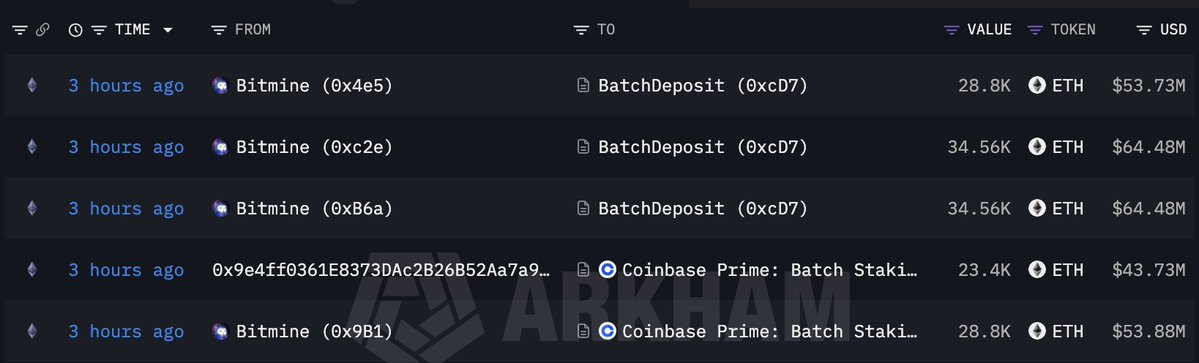
Task: Open the VALUE column filter
Action: pos(951,30)
